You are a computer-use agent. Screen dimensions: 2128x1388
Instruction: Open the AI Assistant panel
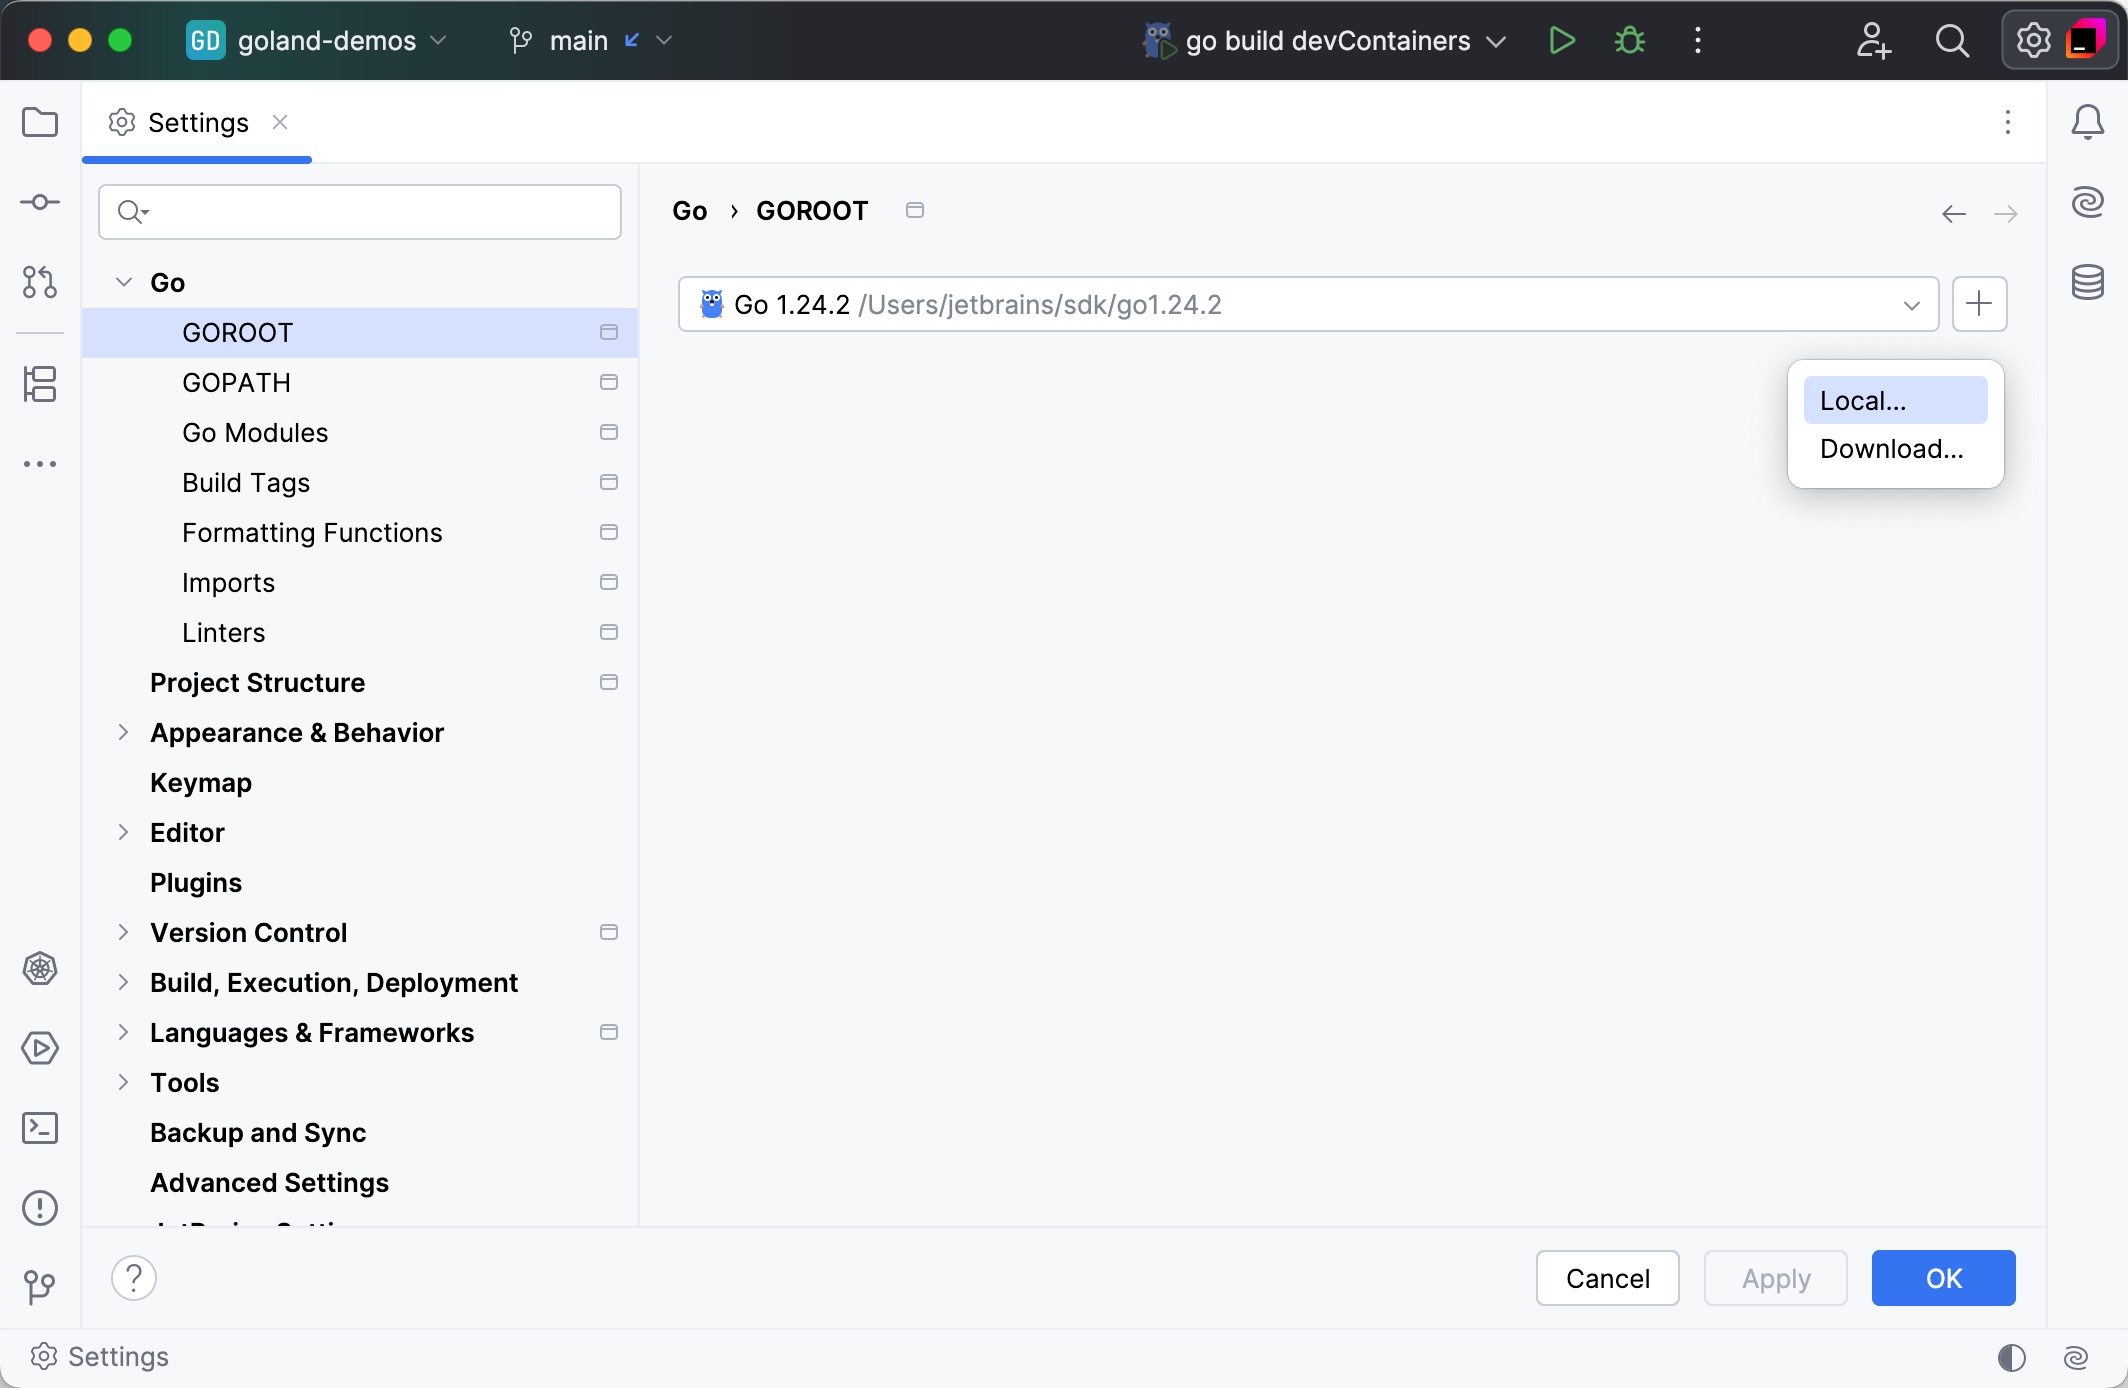click(2088, 202)
